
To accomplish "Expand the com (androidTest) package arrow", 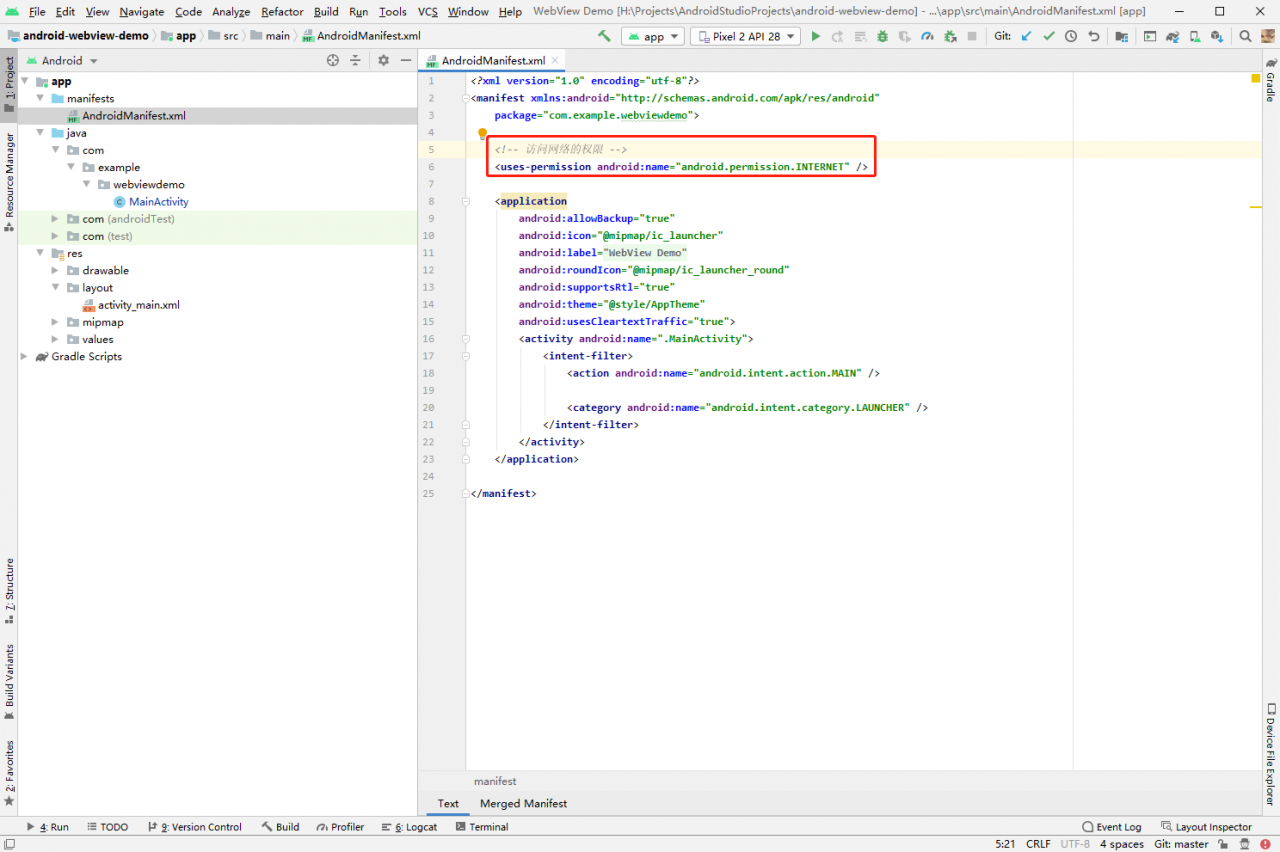I will pos(56,219).
